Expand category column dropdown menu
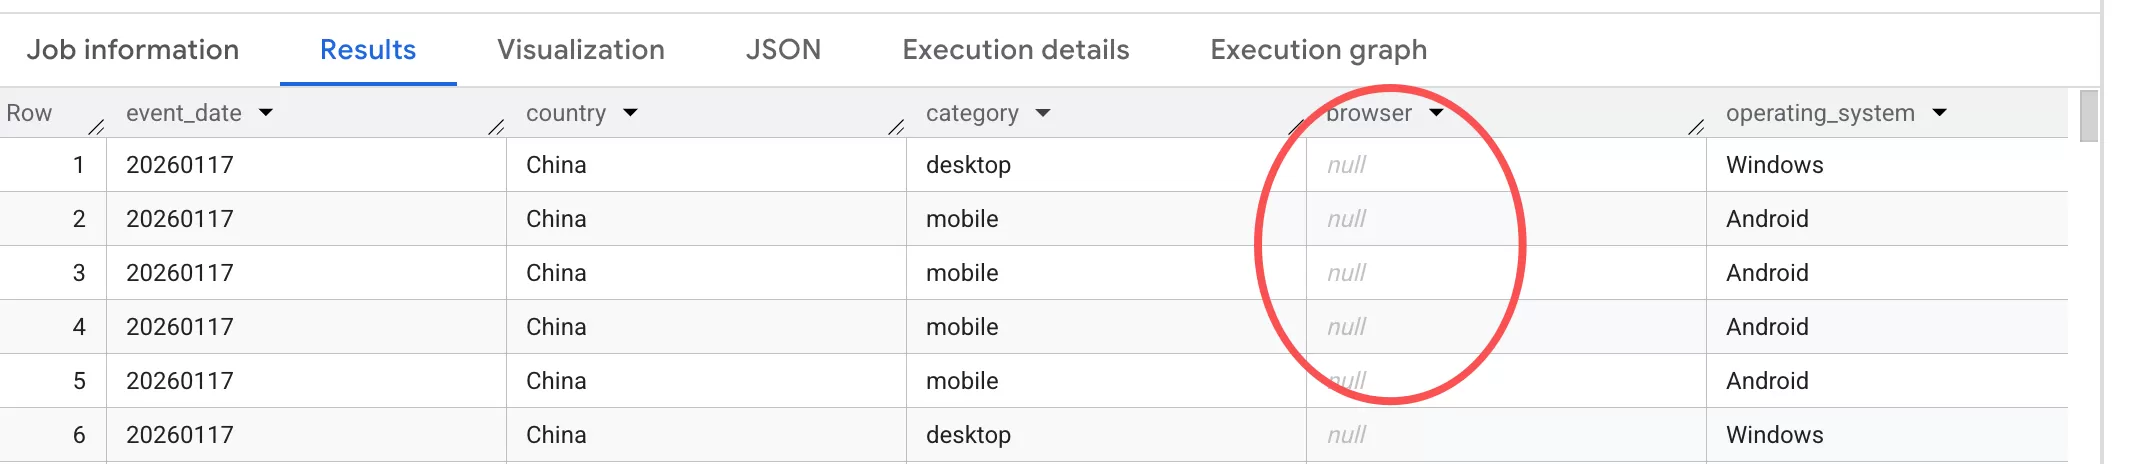2146x464 pixels. click(1043, 113)
